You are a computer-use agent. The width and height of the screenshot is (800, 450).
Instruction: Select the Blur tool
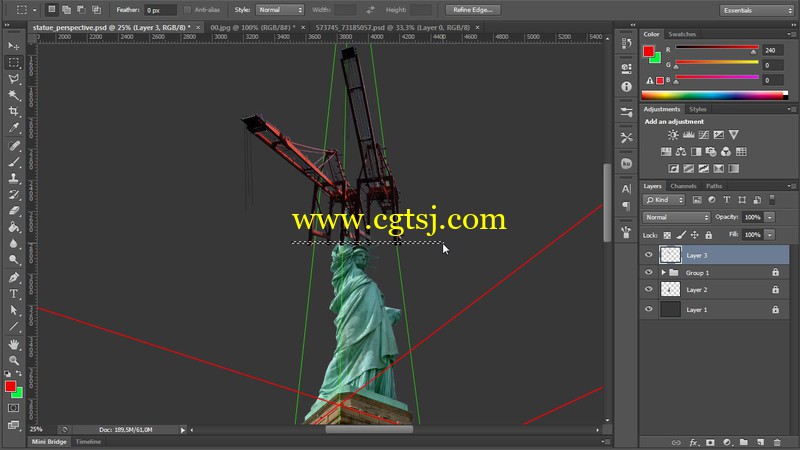[14, 244]
